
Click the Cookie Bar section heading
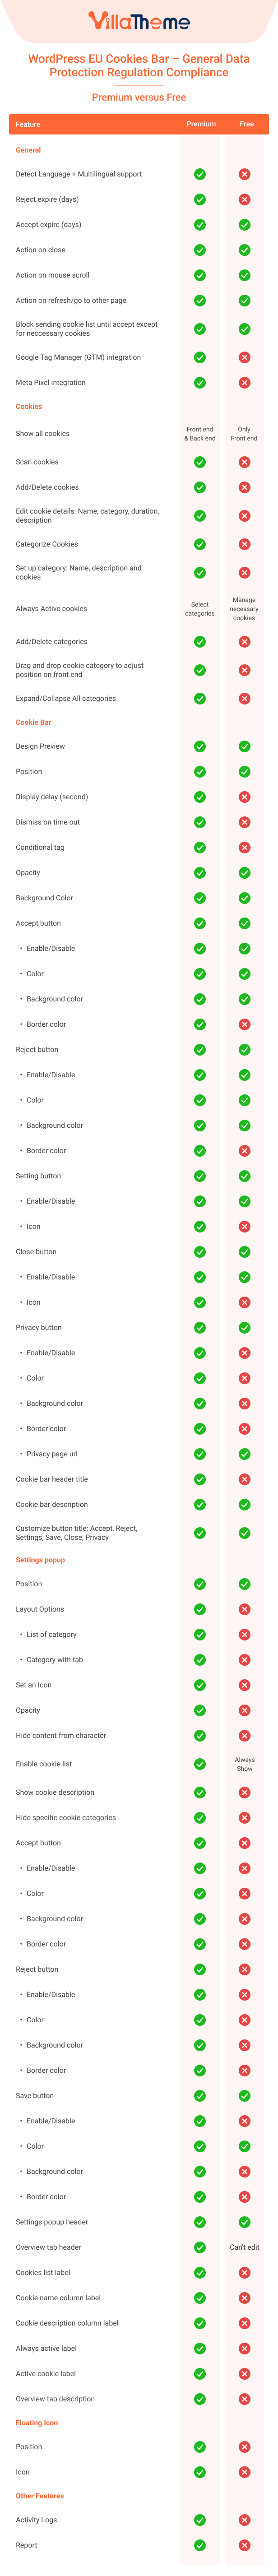pyautogui.click(x=33, y=722)
